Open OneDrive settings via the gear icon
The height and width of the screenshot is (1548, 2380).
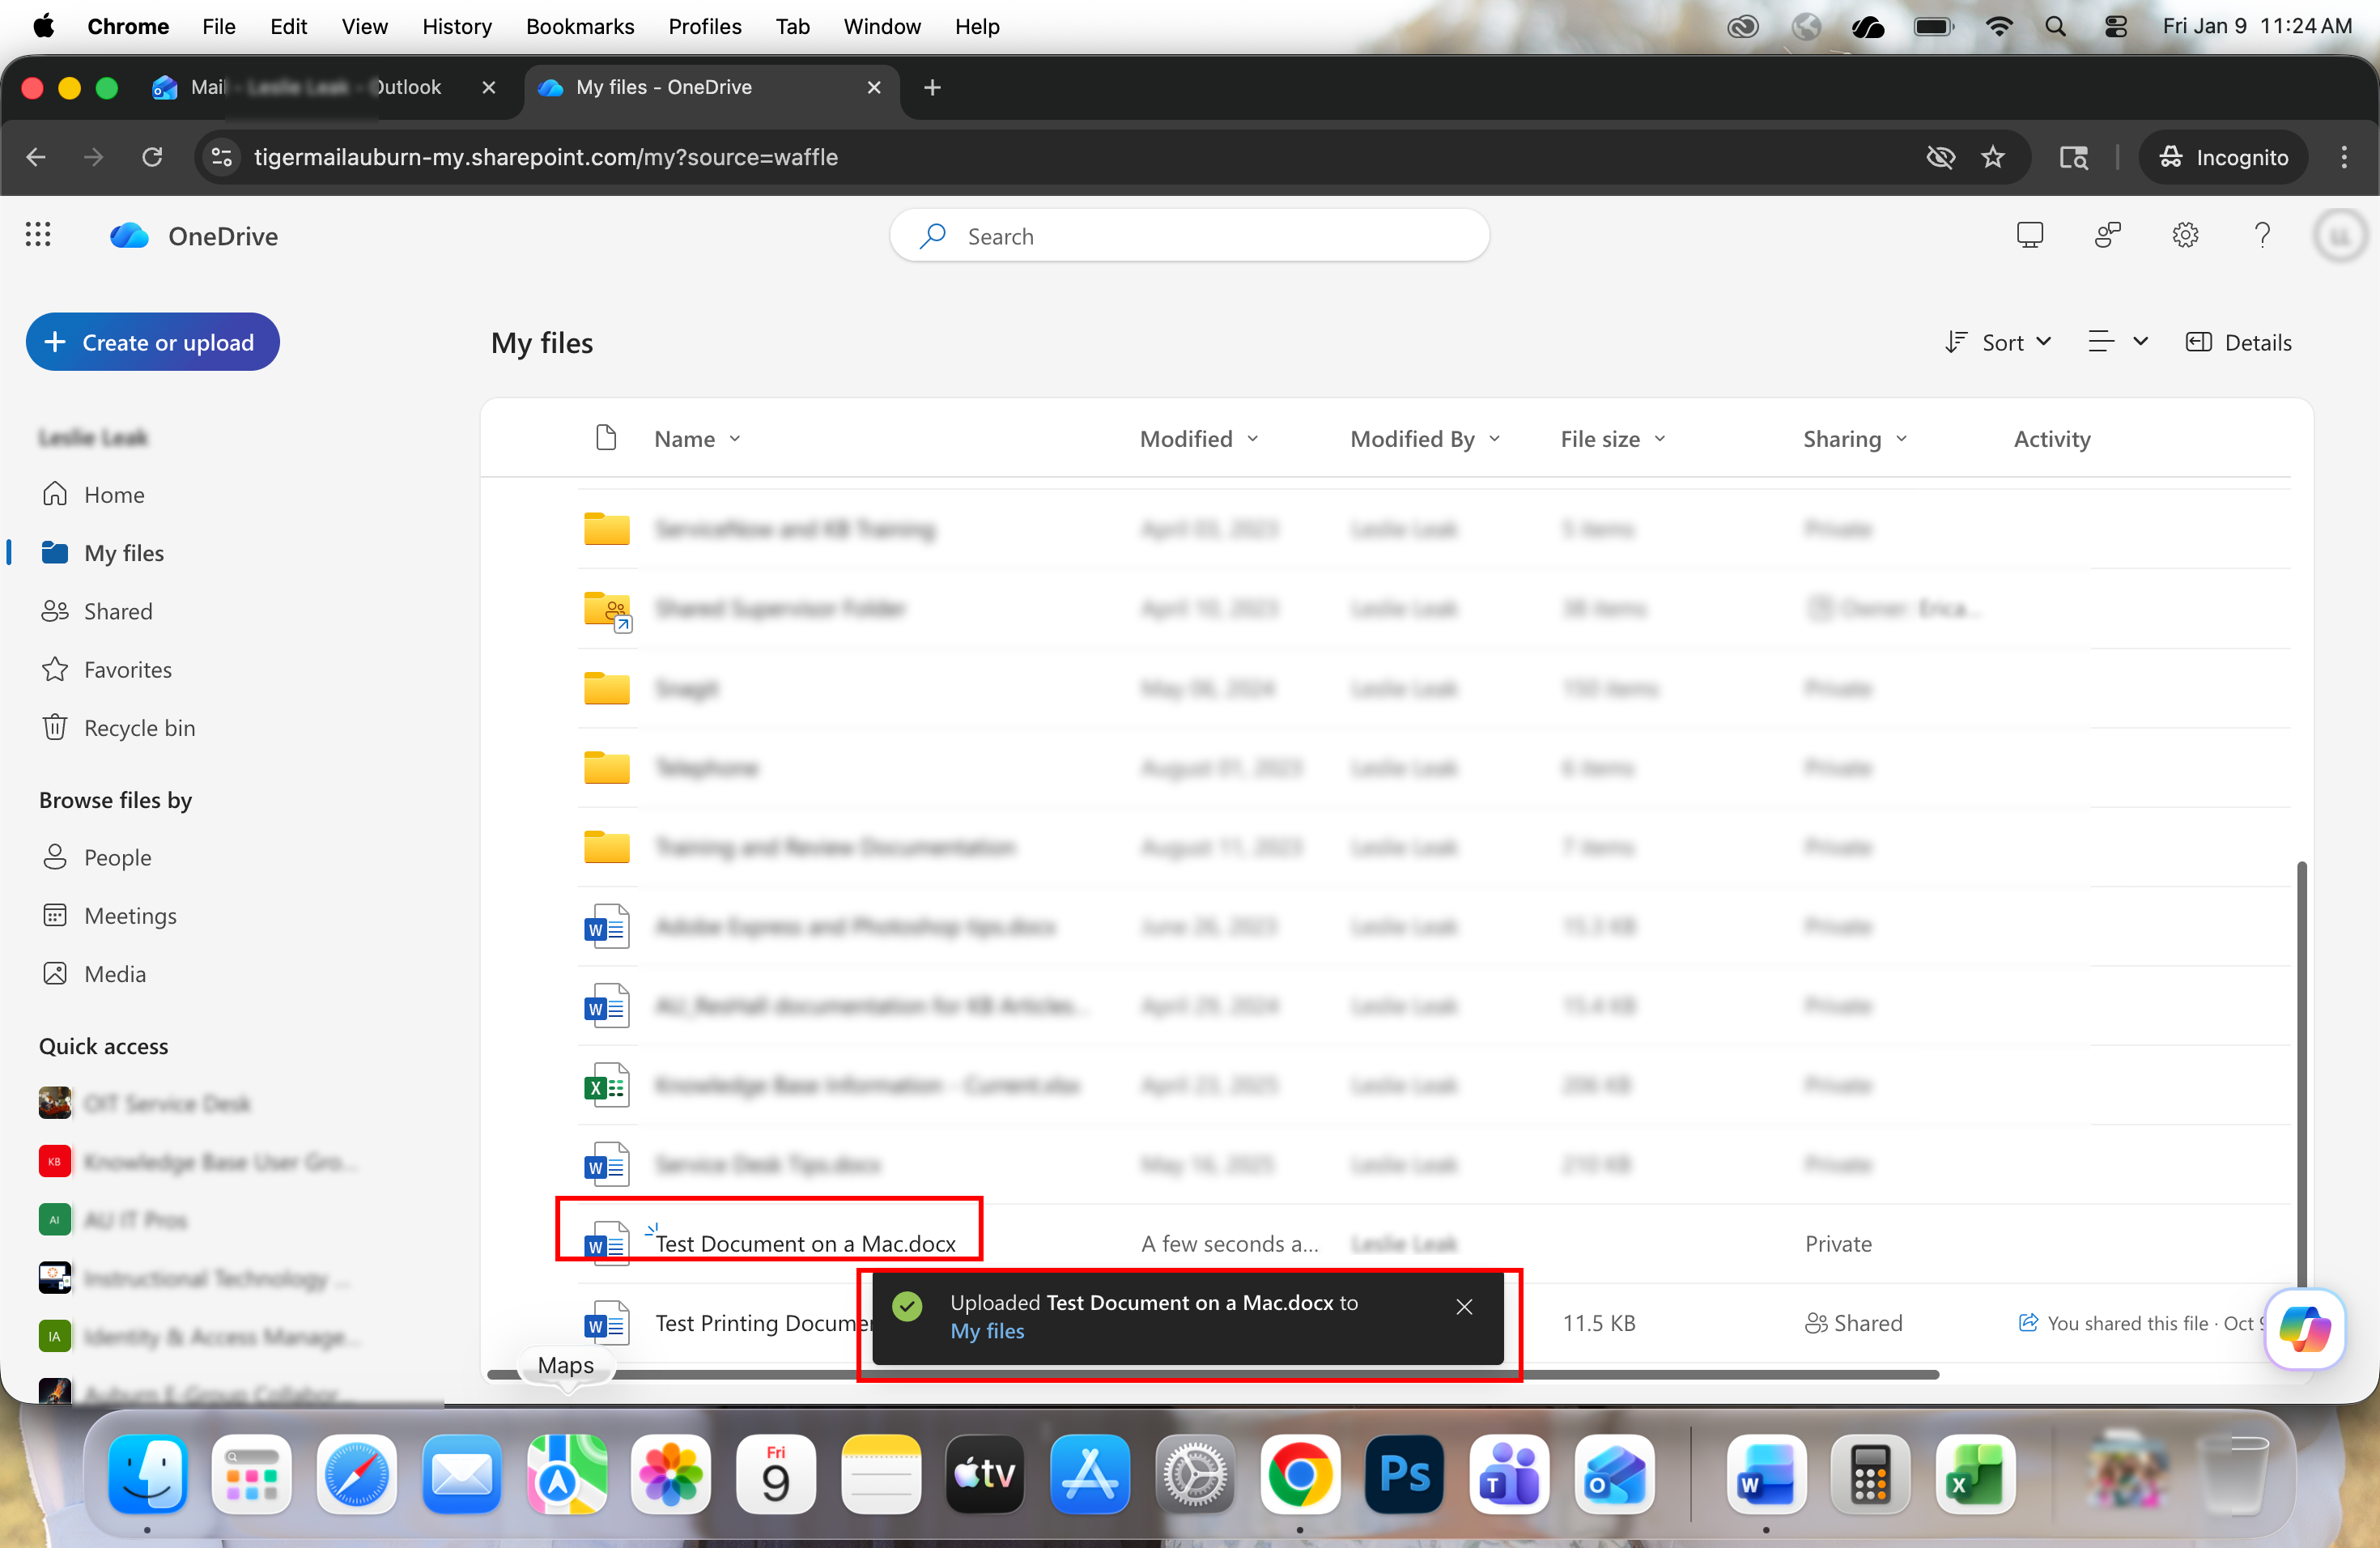(2186, 235)
